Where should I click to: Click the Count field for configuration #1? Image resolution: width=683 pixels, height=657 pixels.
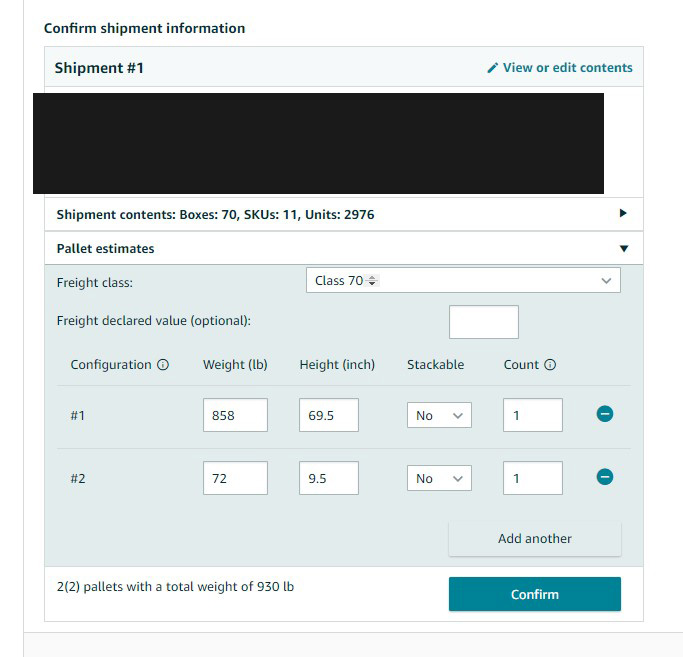(533, 415)
